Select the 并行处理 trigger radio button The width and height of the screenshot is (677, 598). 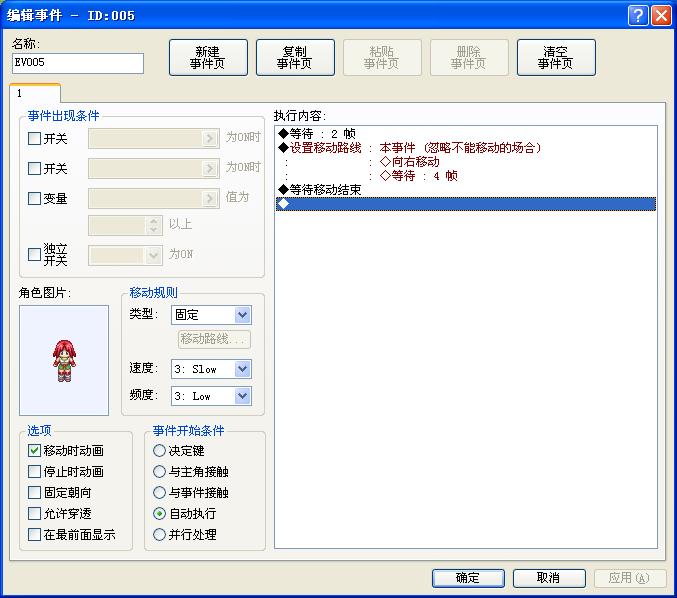coord(159,535)
